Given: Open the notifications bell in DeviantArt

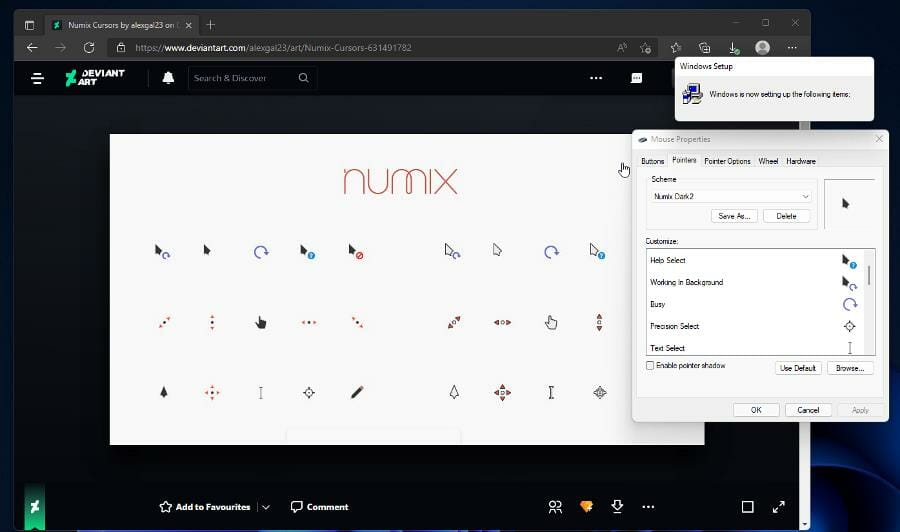Looking at the screenshot, I should (x=168, y=77).
